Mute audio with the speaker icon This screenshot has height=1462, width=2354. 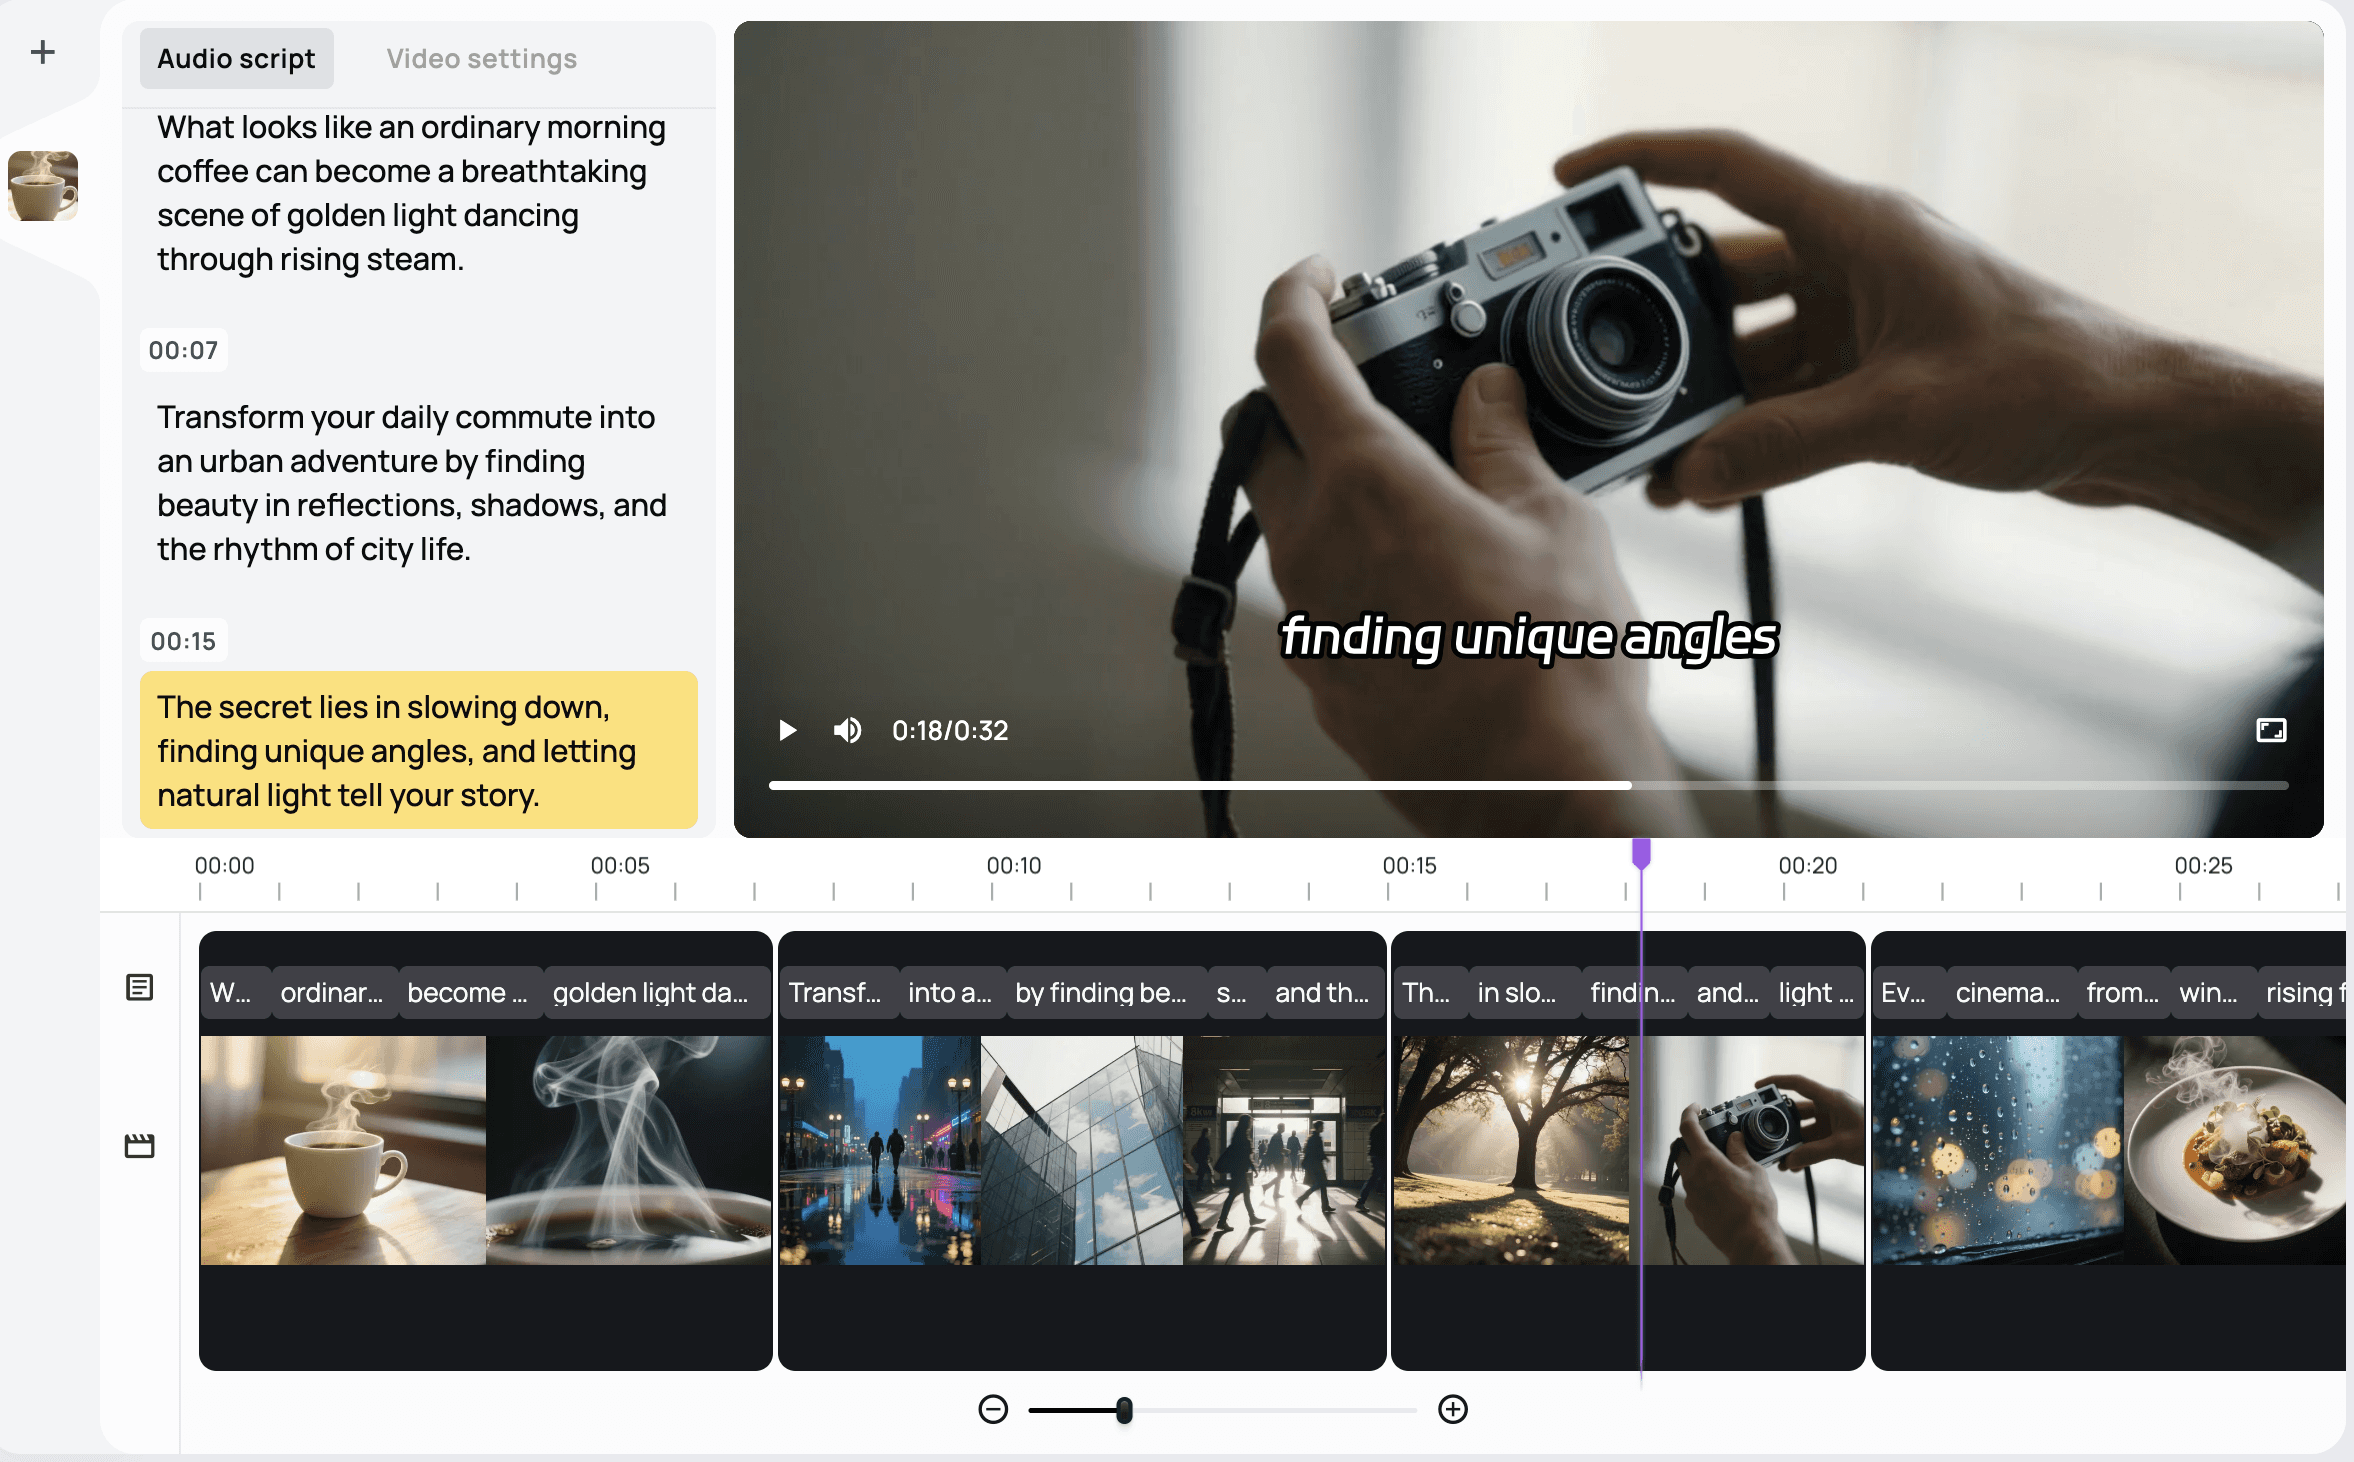[x=847, y=731]
